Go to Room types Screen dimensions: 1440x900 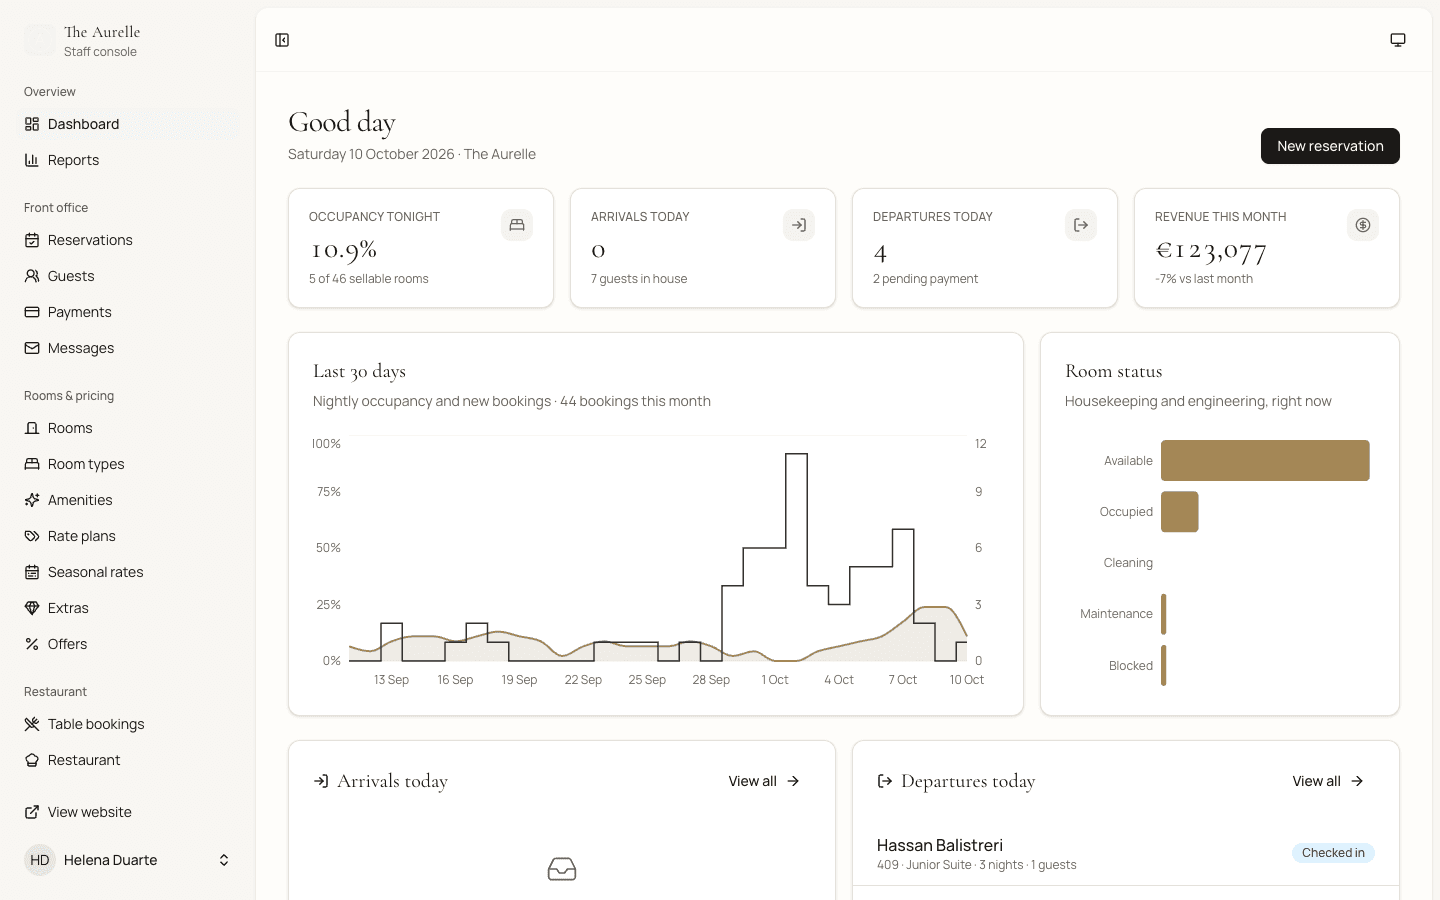coord(128,464)
